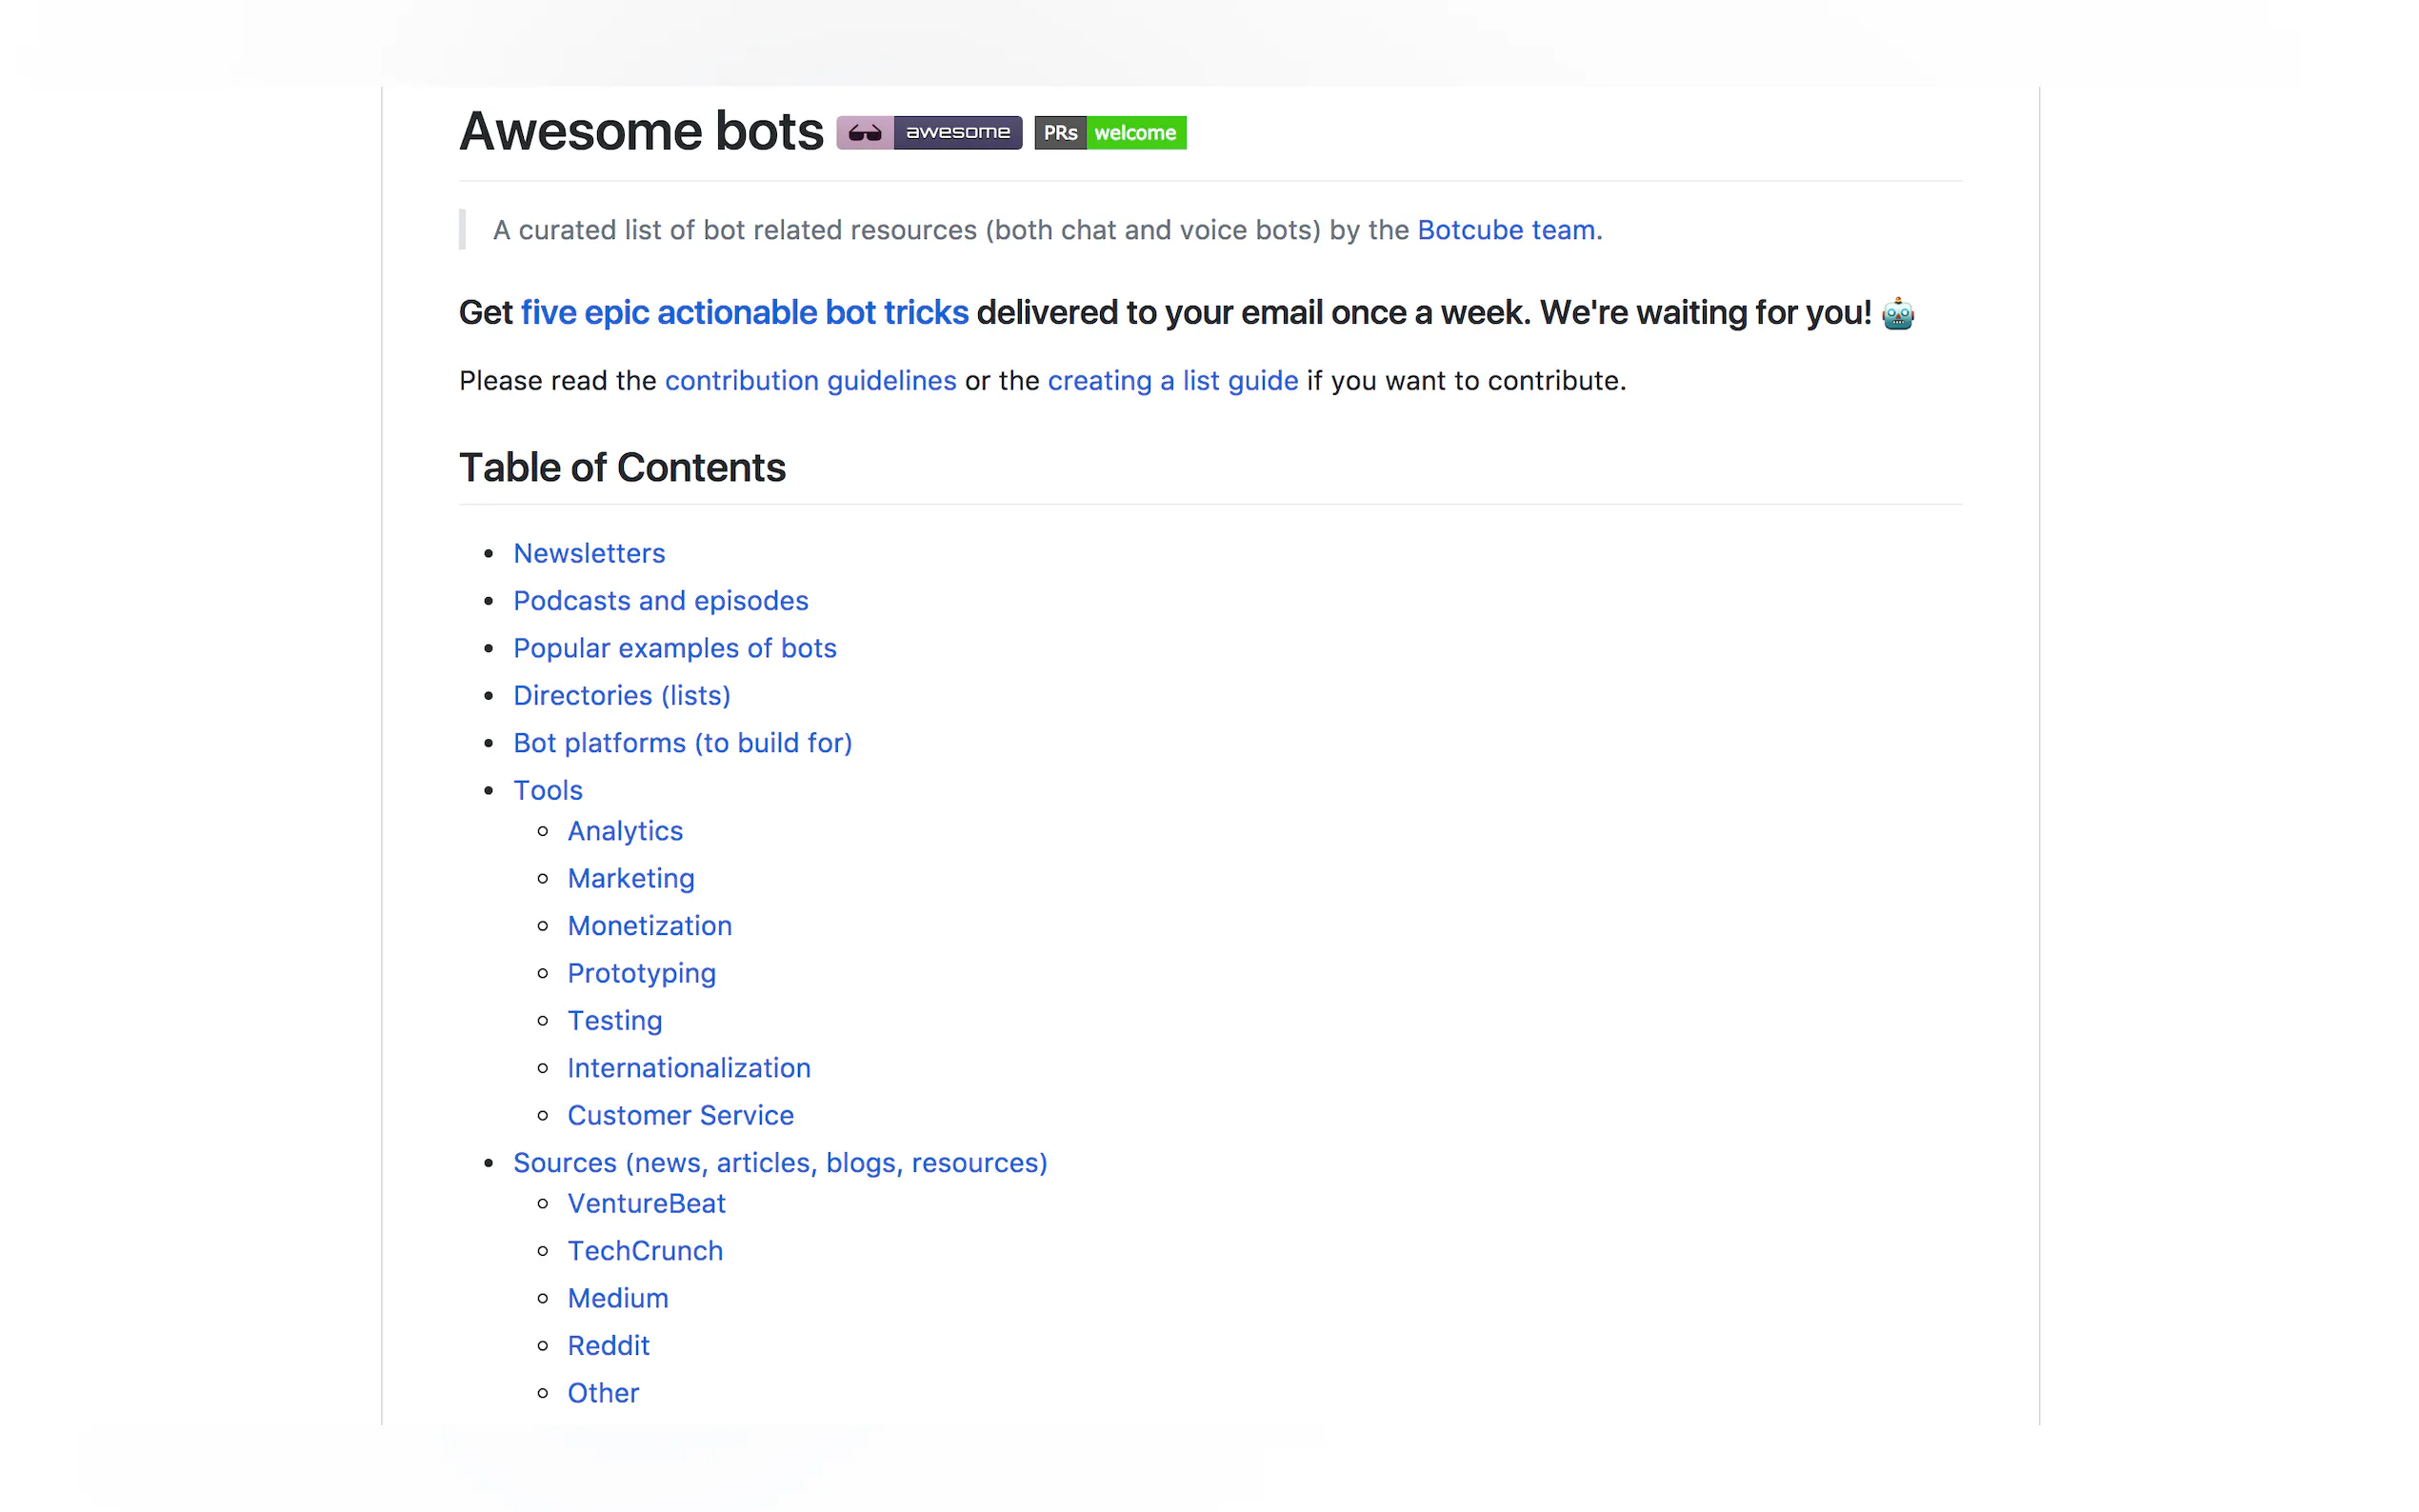Open Bot platforms (to build for)
This screenshot has width=2419, height=1512.
(x=682, y=743)
